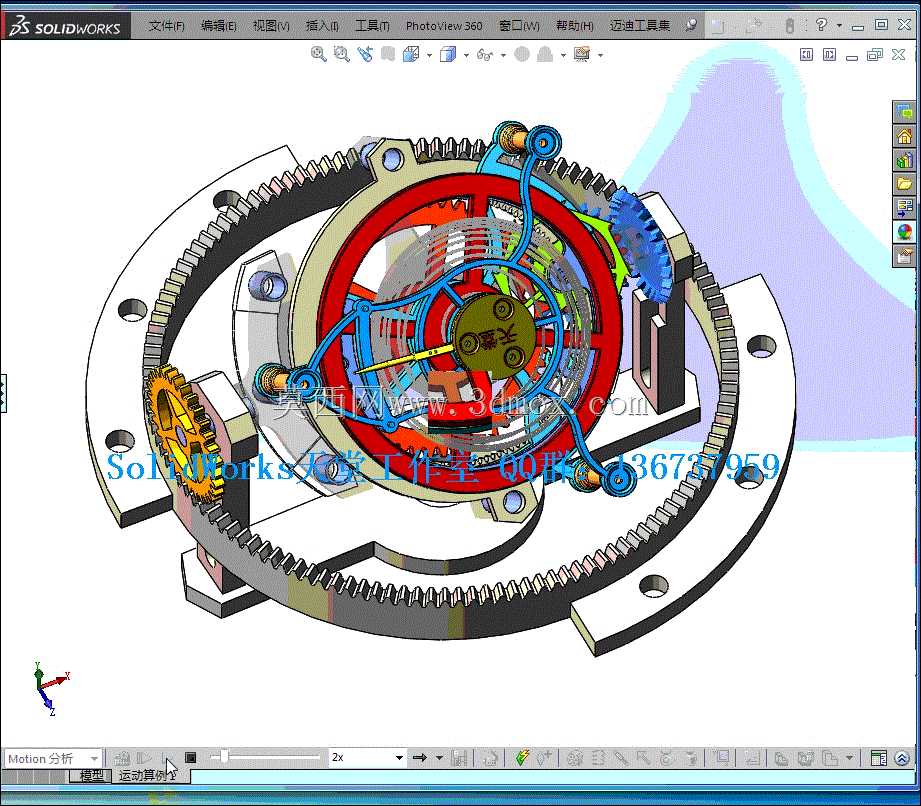Image resolution: width=921 pixels, height=806 pixels.
Task: Click the View Settings monitor icon
Action: click(582, 55)
